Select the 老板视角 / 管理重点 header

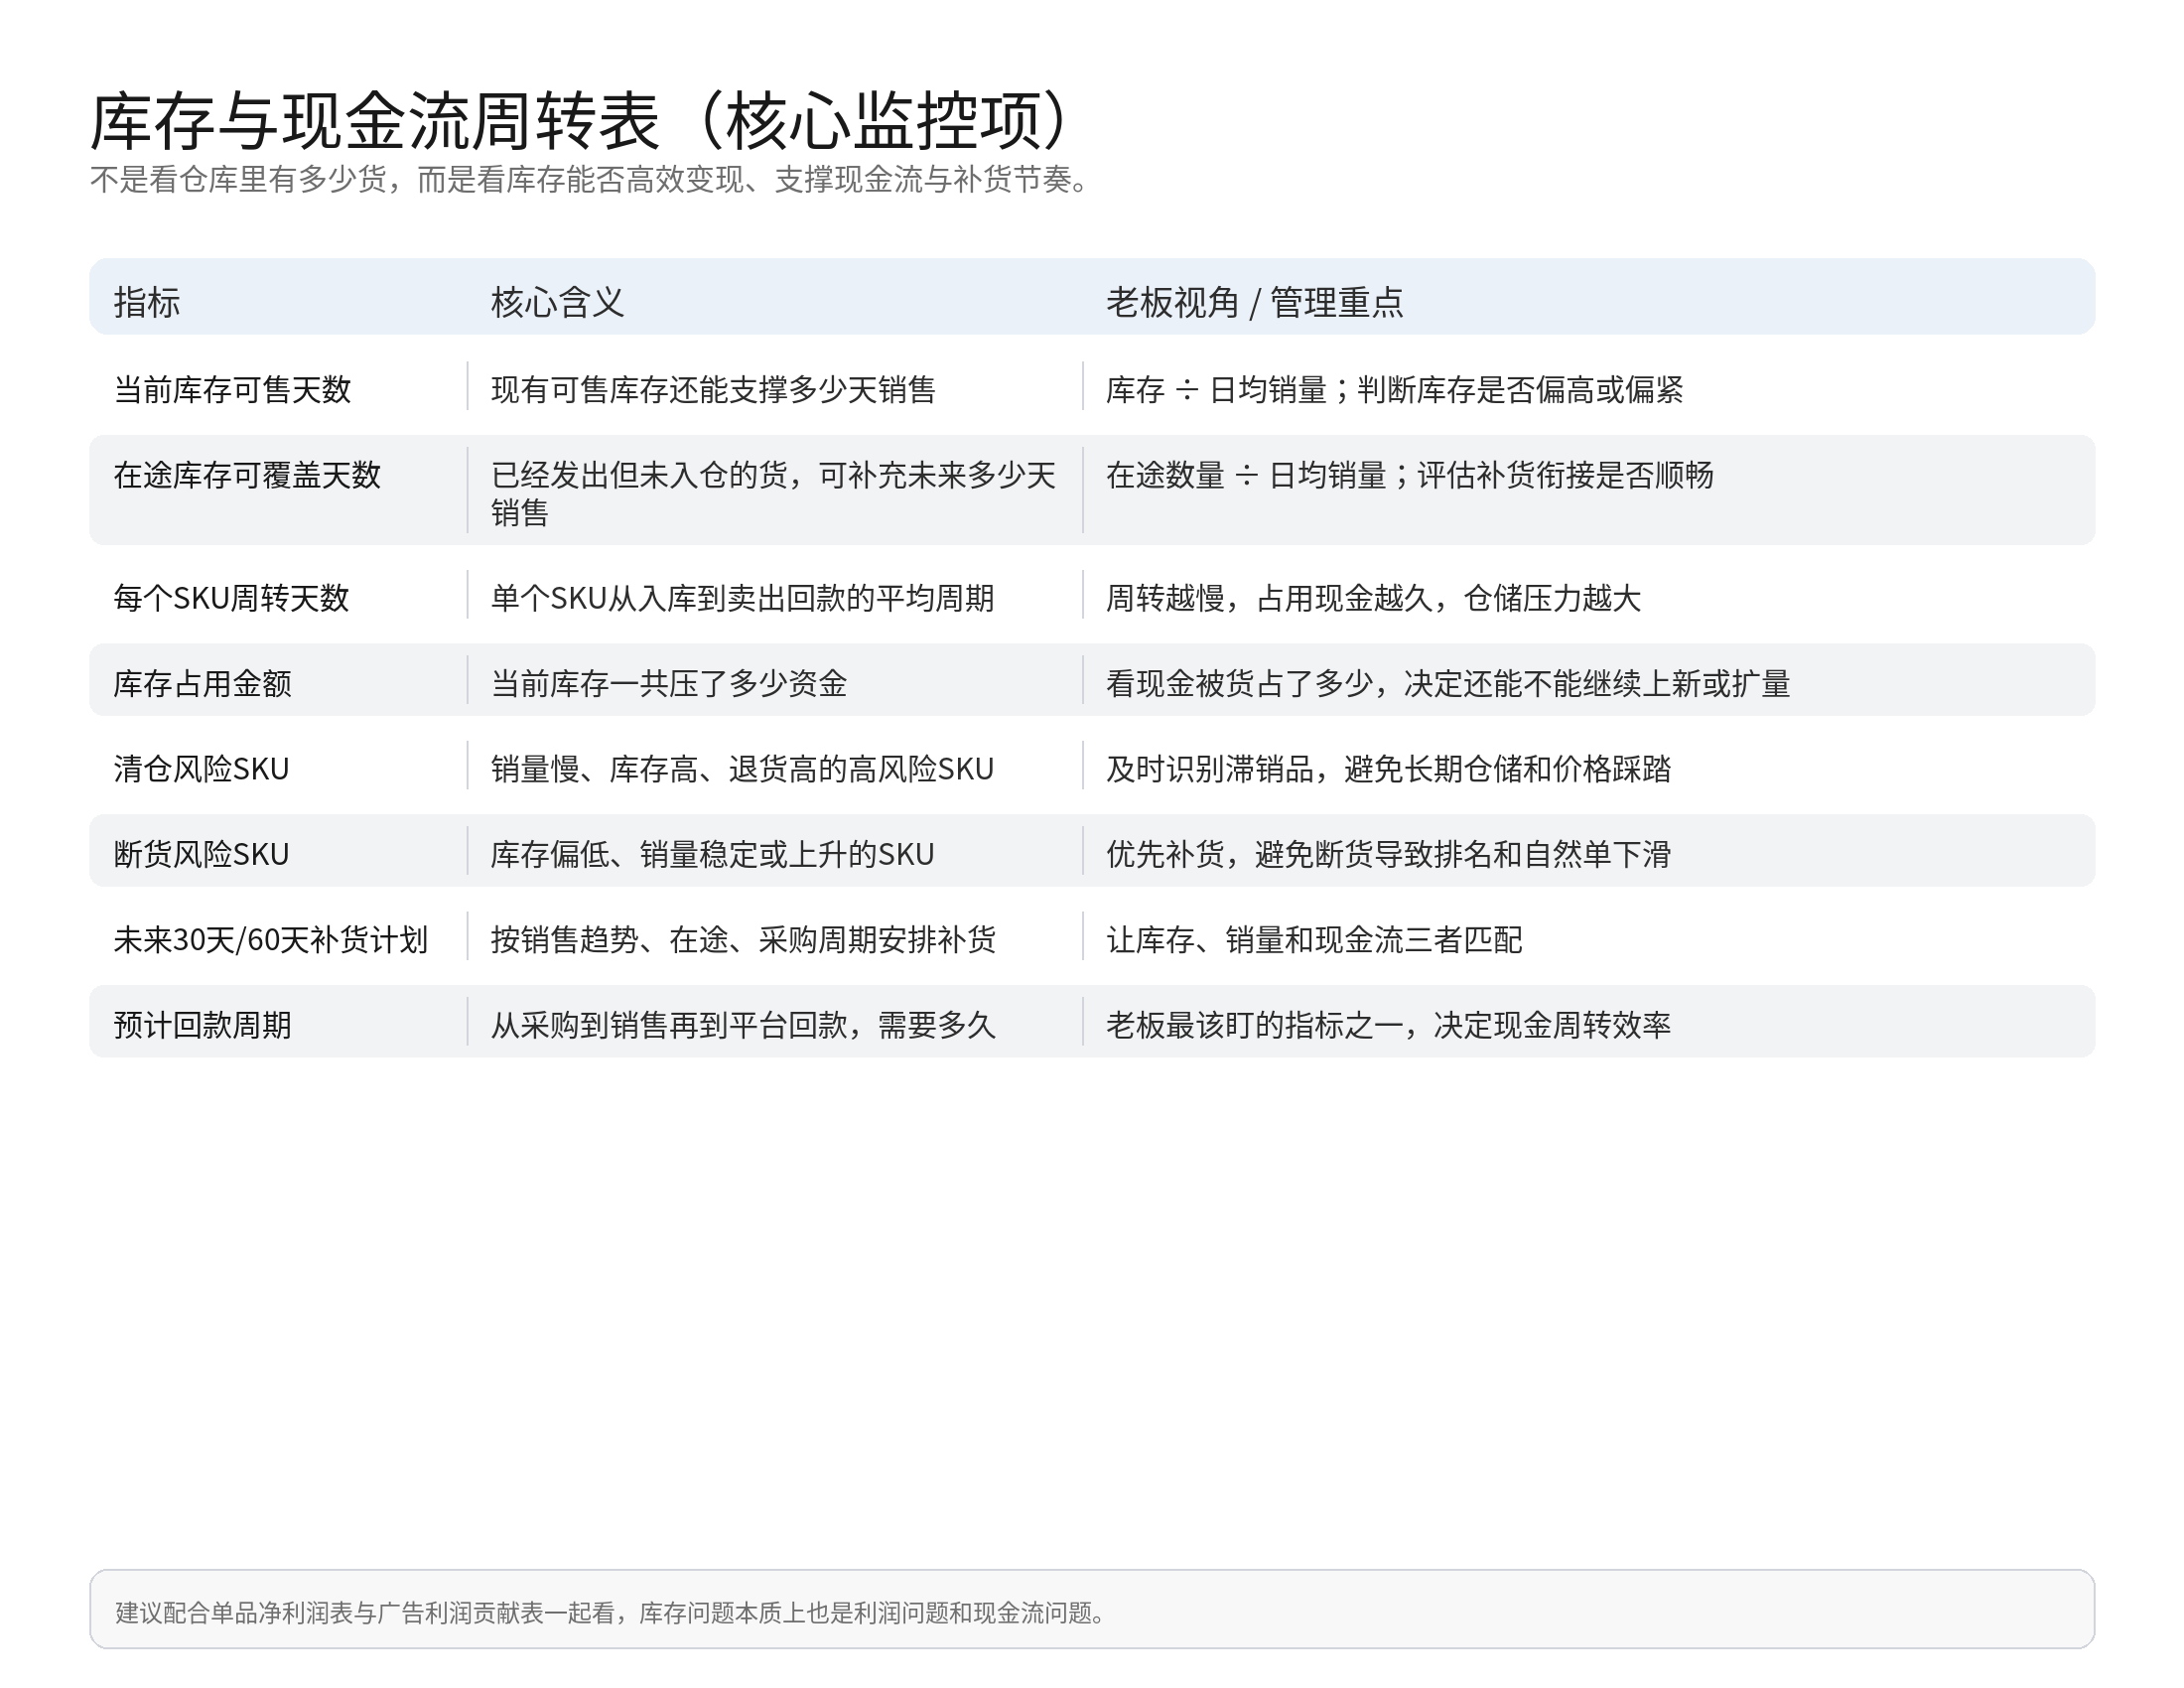[x=1254, y=302]
